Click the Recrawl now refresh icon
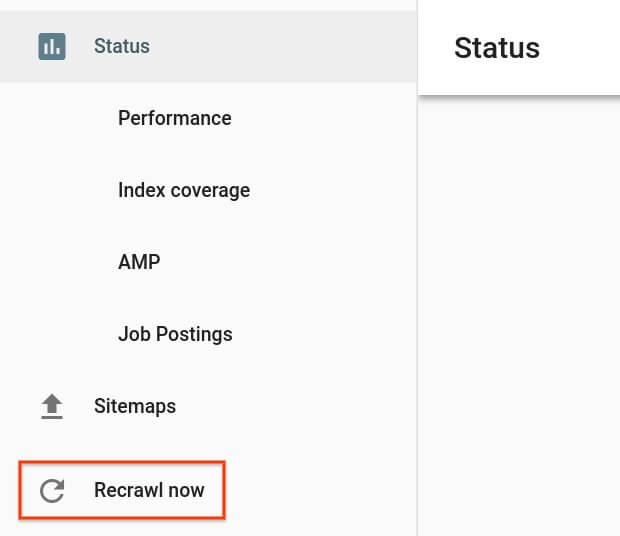 [52, 490]
